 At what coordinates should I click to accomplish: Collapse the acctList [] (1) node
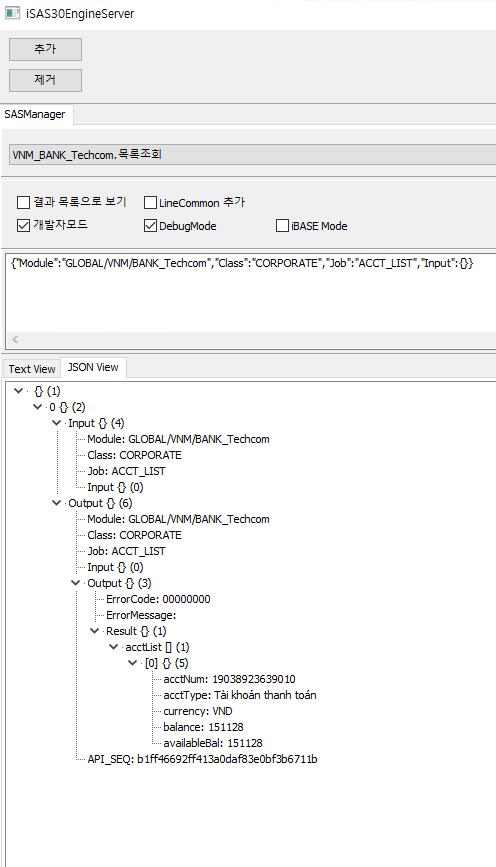113,647
